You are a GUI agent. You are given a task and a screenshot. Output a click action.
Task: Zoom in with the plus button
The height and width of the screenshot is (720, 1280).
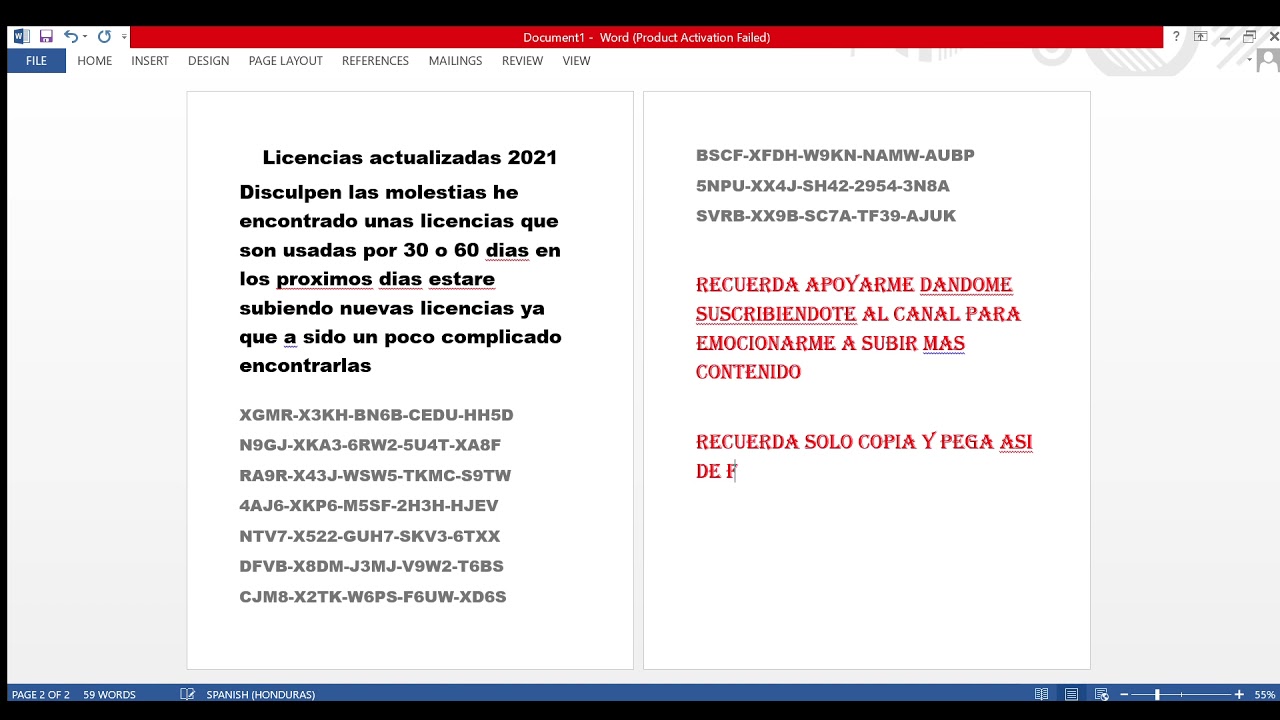(x=1239, y=694)
